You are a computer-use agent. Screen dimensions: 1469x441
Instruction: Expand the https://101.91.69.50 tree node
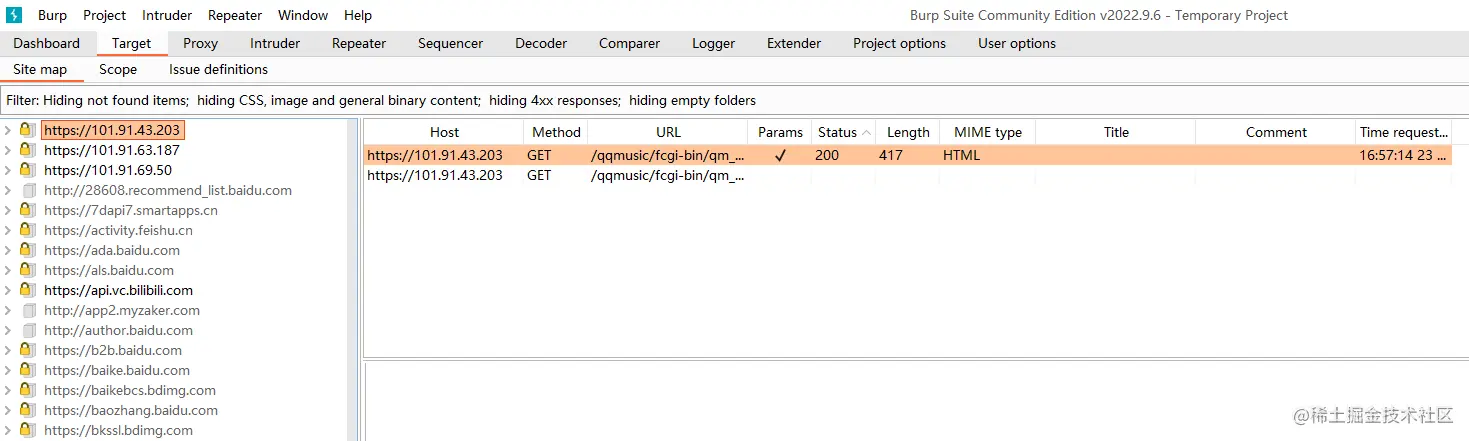pyautogui.click(x=8, y=170)
